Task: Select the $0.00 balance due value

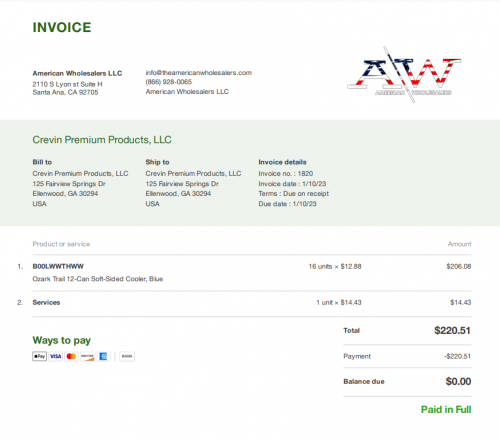Action: click(458, 381)
